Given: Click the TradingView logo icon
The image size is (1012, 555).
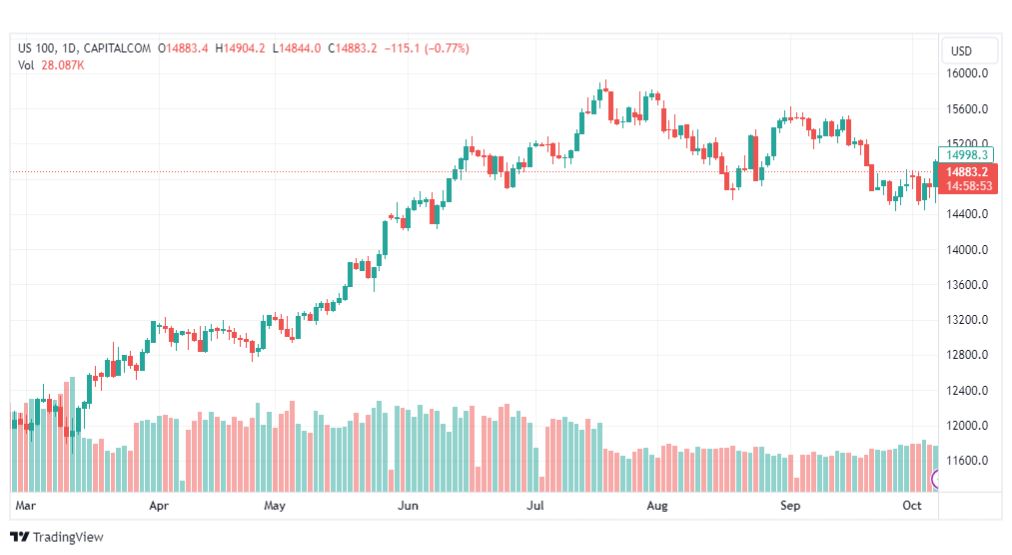Looking at the screenshot, I should click(x=19, y=537).
